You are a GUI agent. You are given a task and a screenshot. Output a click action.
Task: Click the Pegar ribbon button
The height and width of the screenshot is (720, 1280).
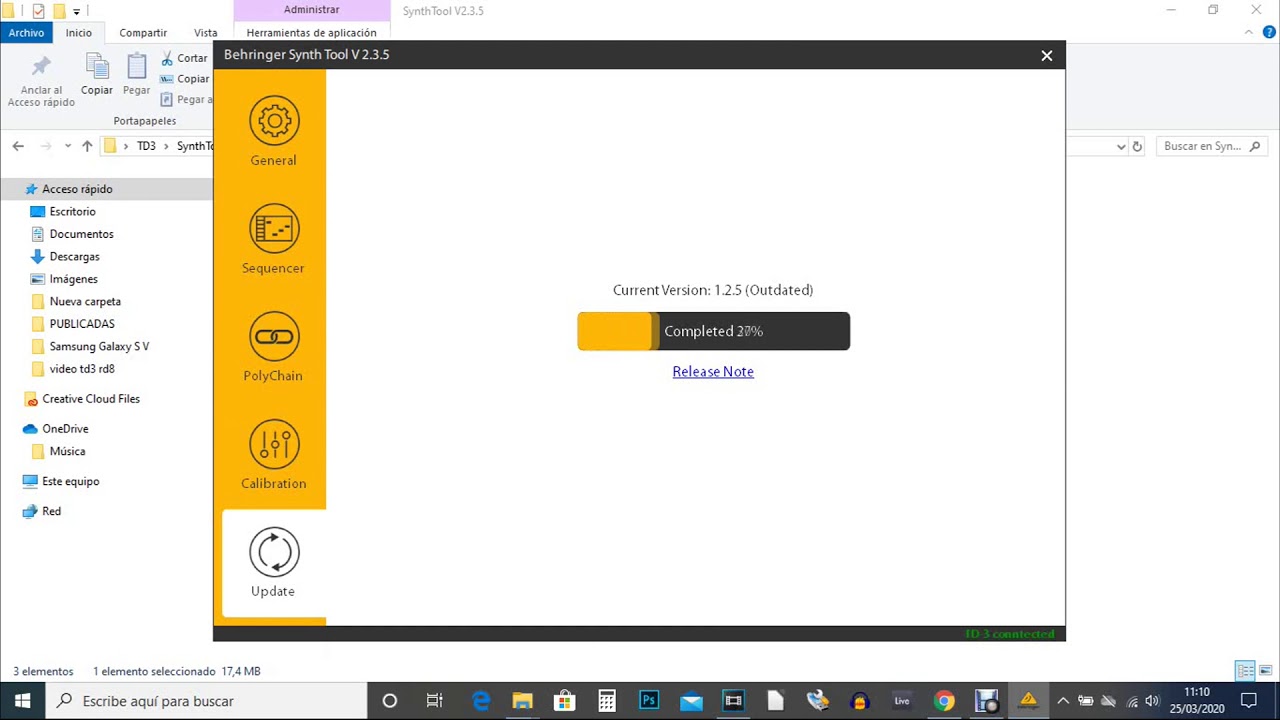pos(137,76)
